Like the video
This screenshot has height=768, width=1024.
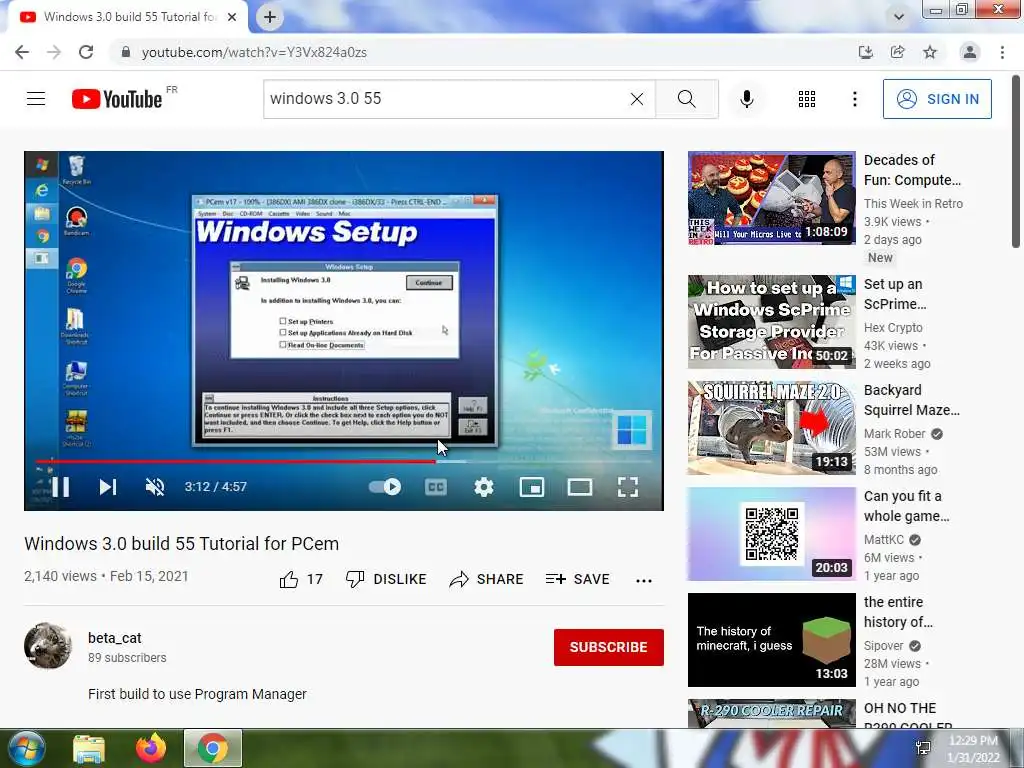click(301, 579)
